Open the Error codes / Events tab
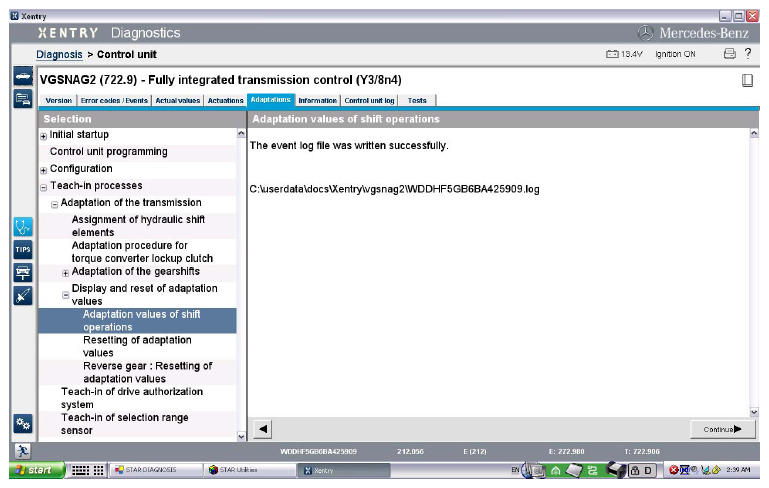 click(115, 100)
